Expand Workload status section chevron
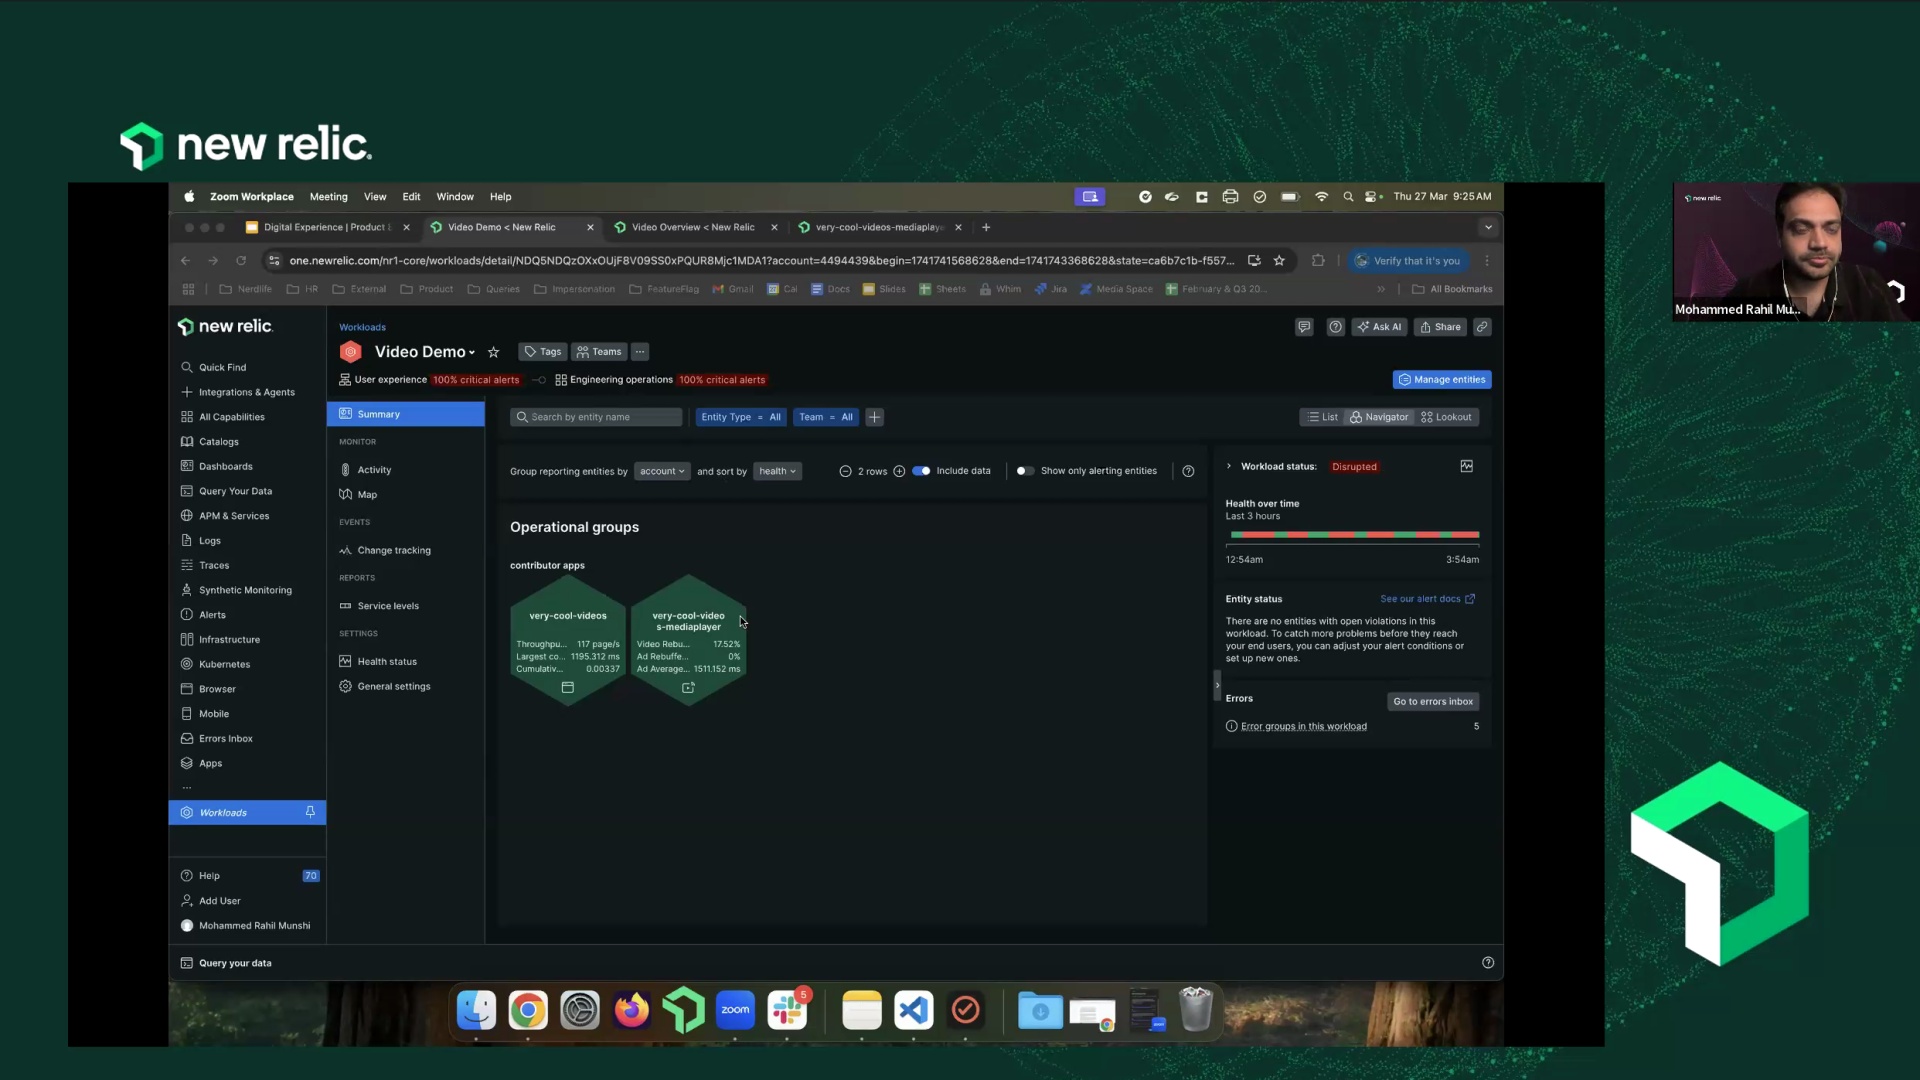This screenshot has height=1080, width=1920. pyautogui.click(x=1229, y=466)
